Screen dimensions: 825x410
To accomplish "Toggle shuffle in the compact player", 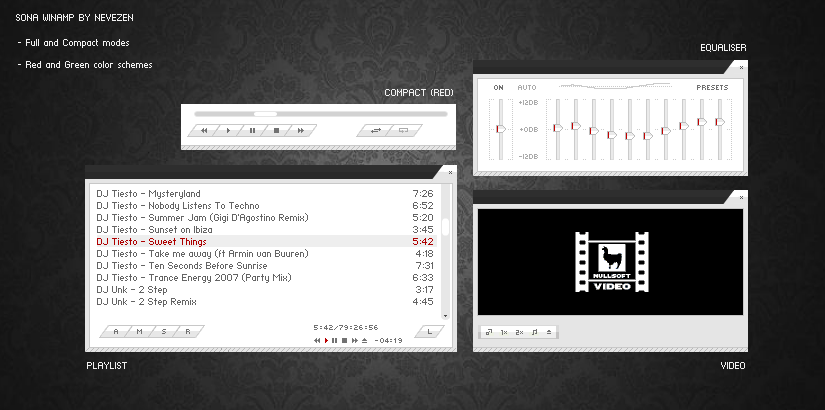I will coord(376,131).
